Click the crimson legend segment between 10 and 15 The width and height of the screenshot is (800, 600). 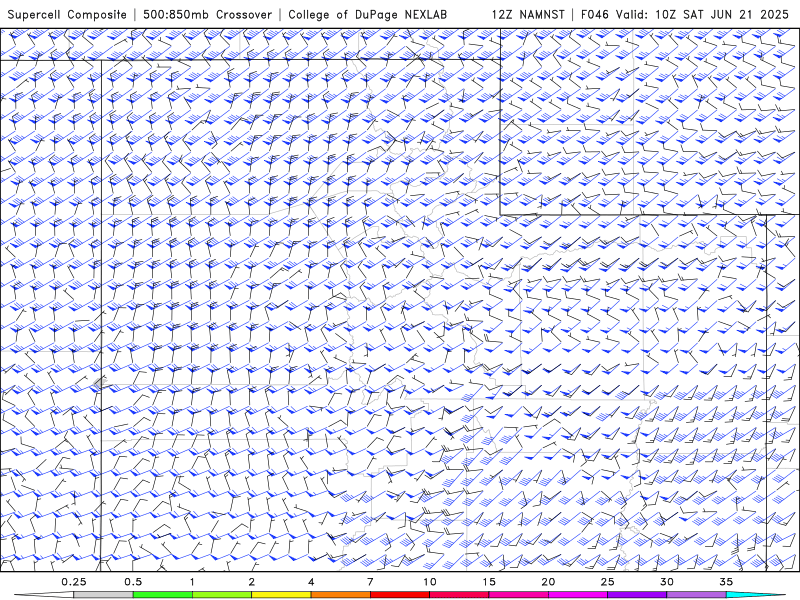[x=459, y=595]
